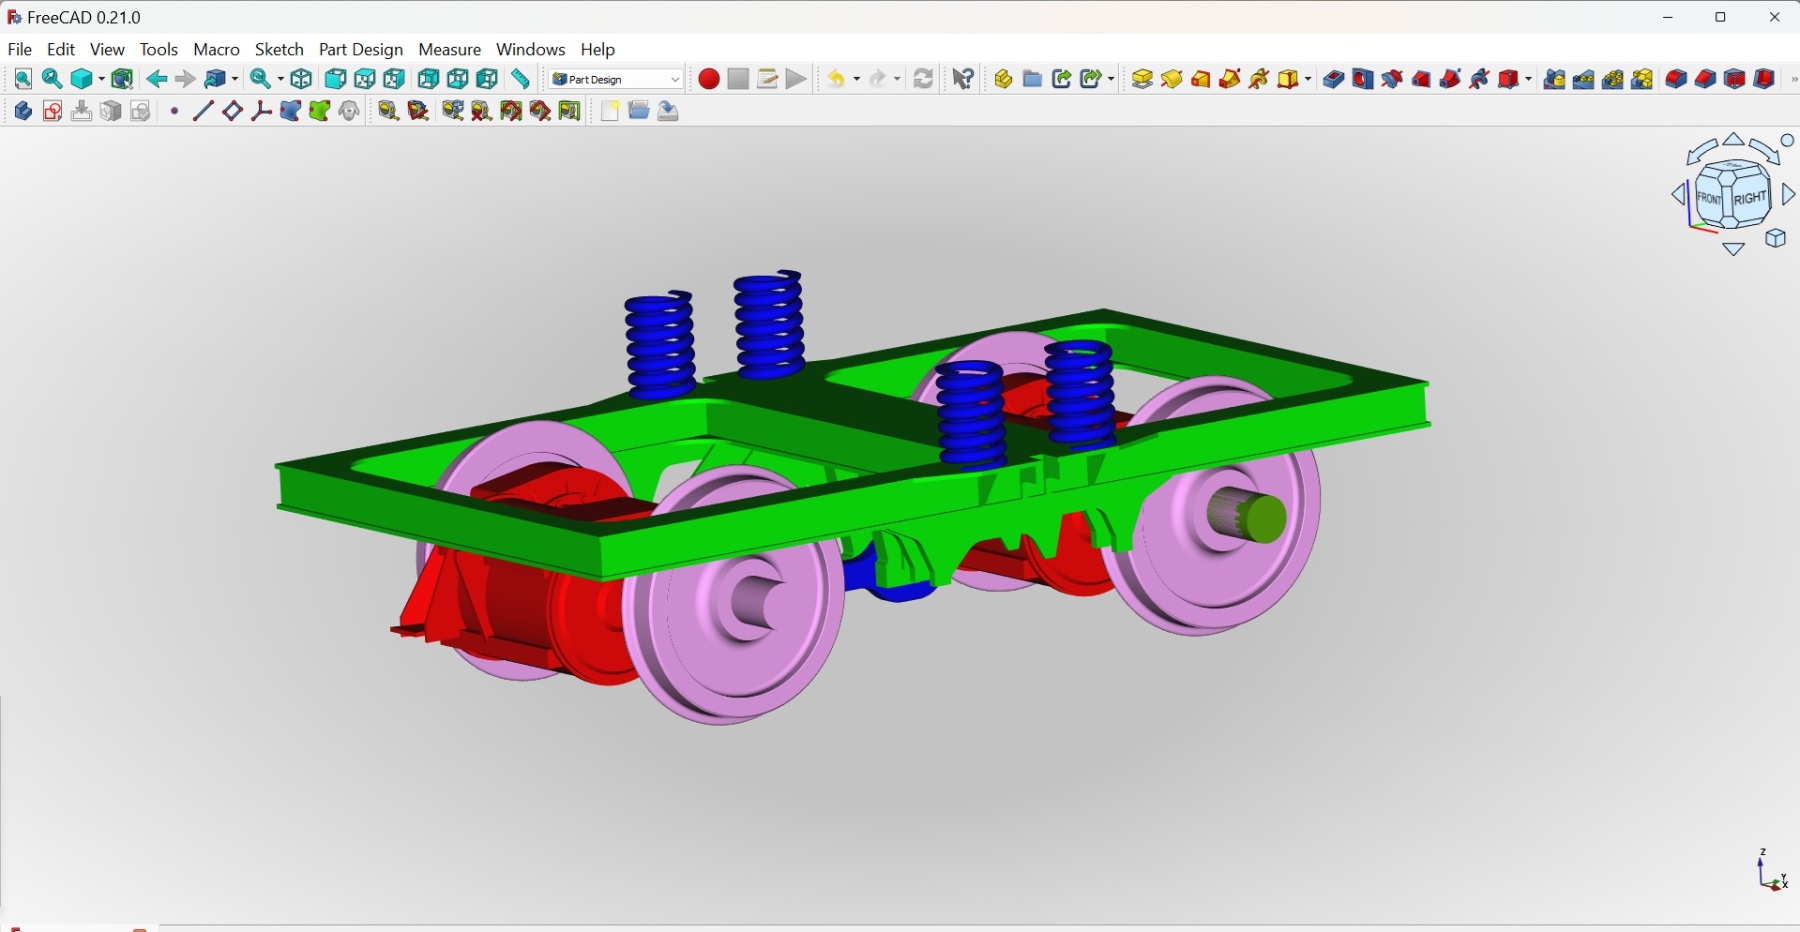
Task: Create a new sketch
Action: coord(52,111)
